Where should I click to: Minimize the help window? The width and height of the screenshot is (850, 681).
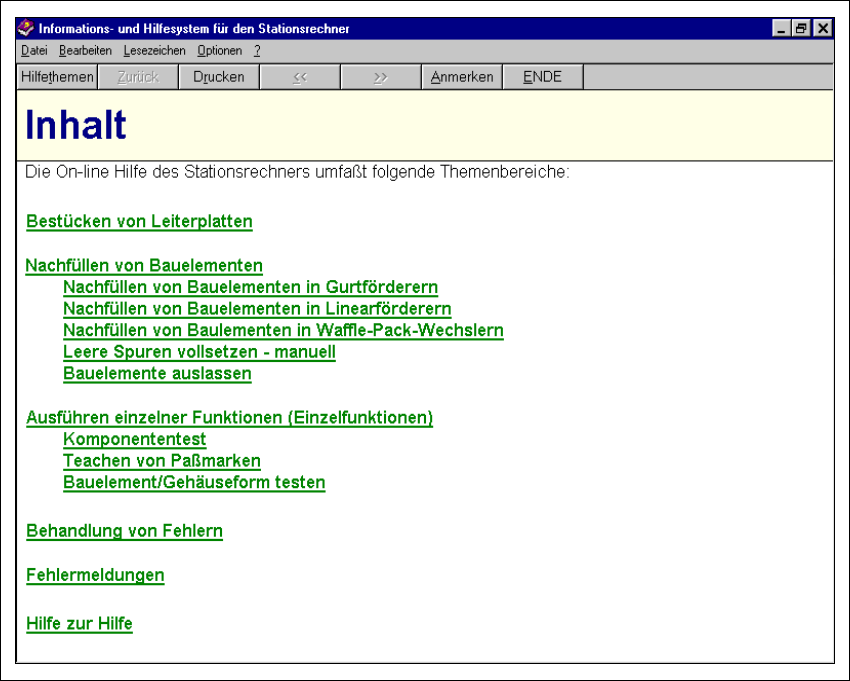click(781, 28)
